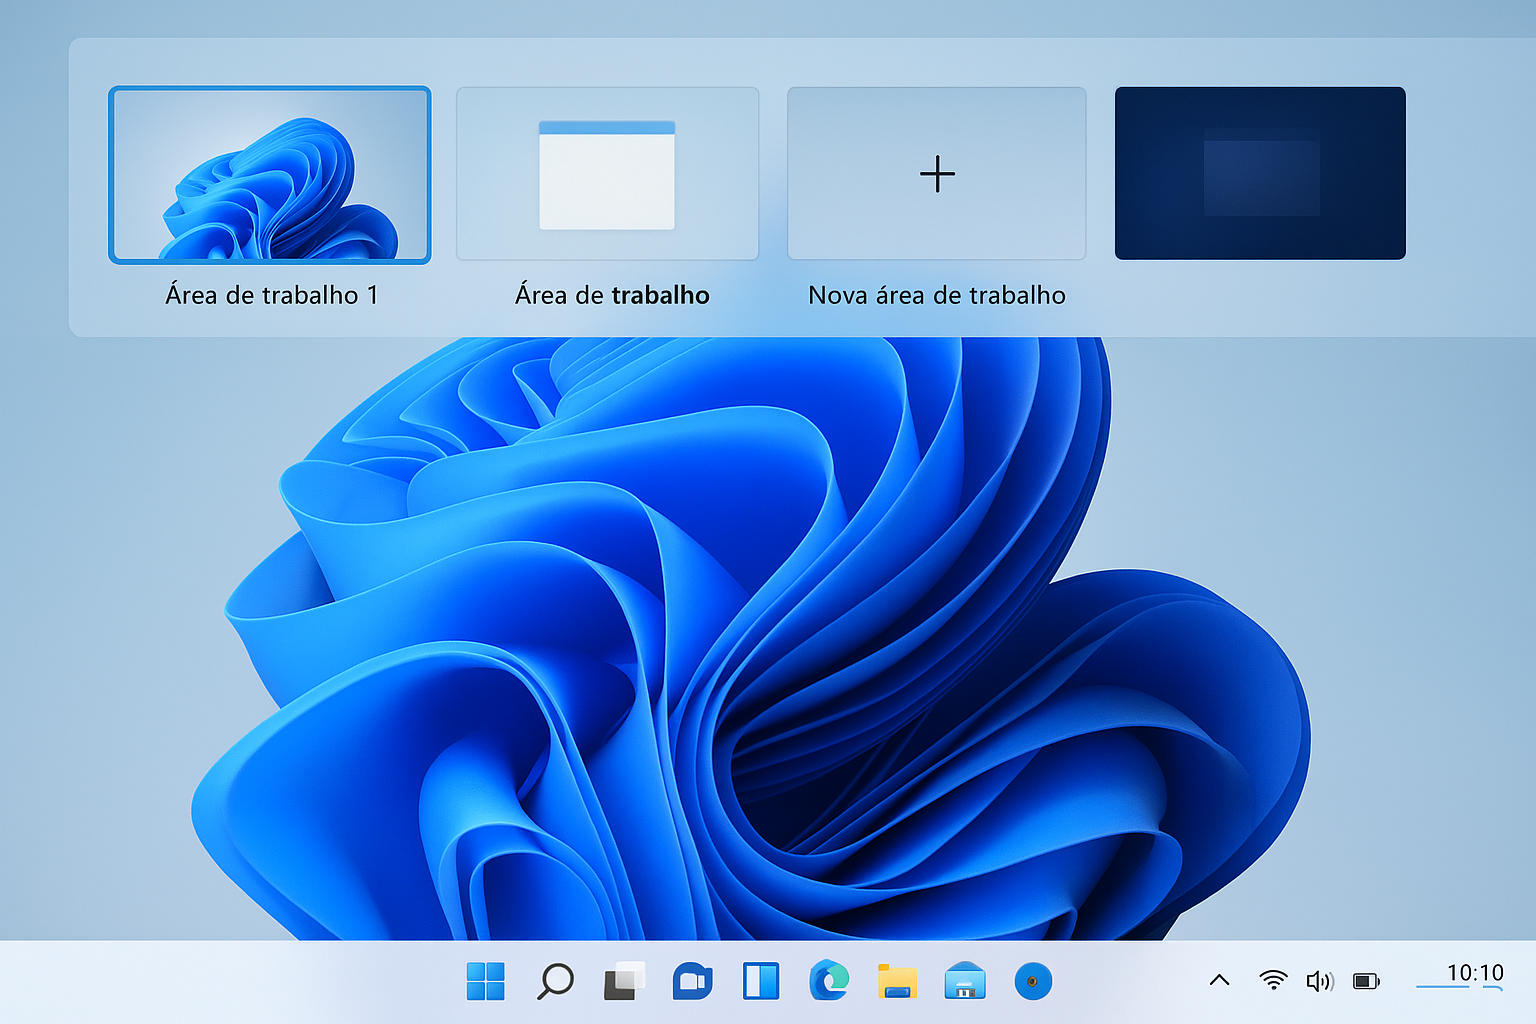Show hidden tray icons chevron
Image resolution: width=1536 pixels, height=1024 pixels.
1219,980
